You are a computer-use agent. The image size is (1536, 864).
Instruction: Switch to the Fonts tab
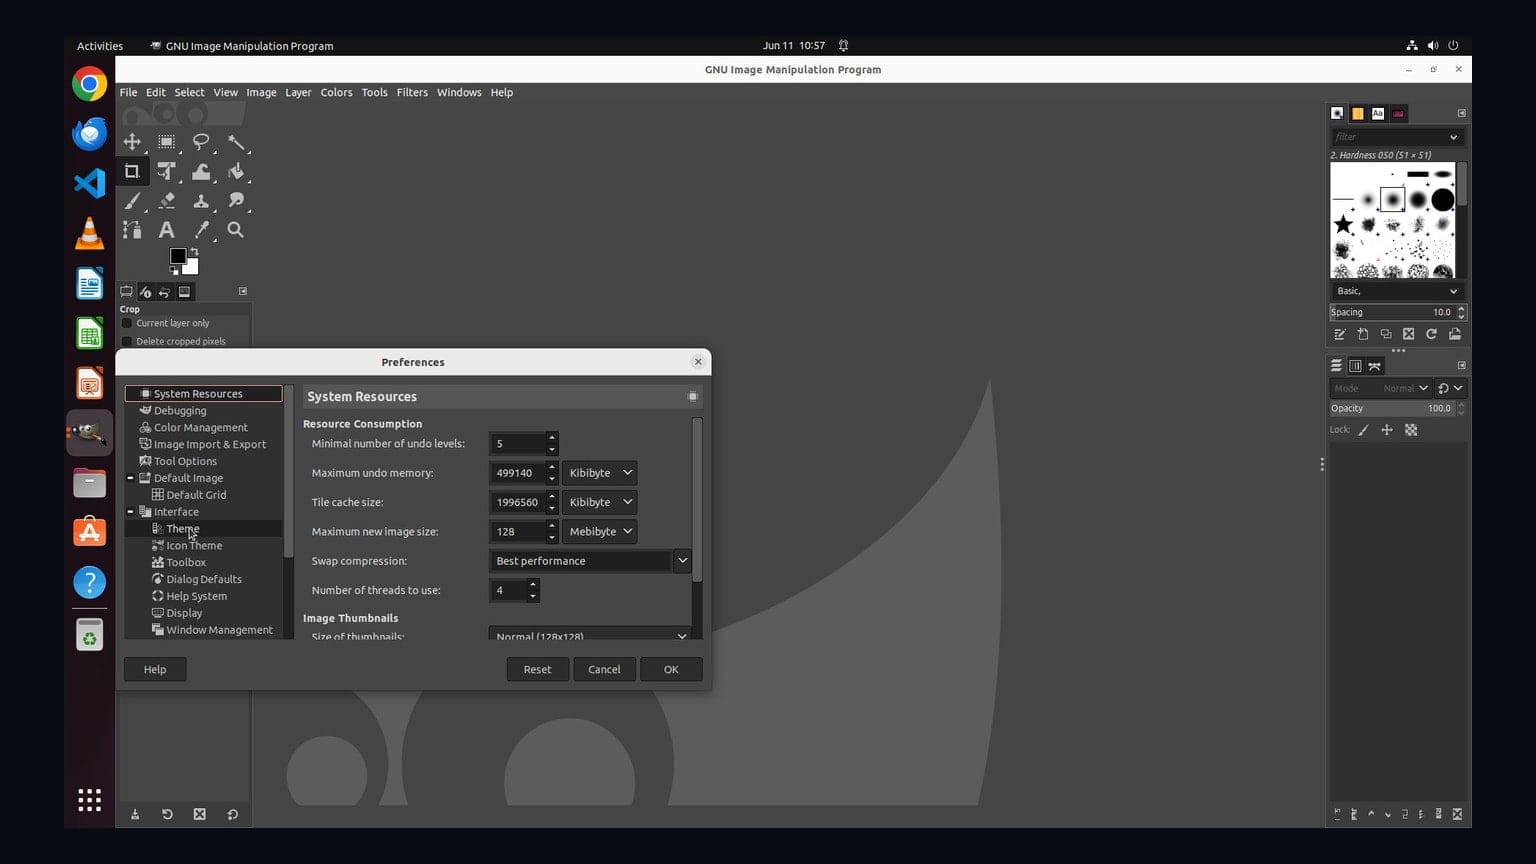pos(1378,113)
